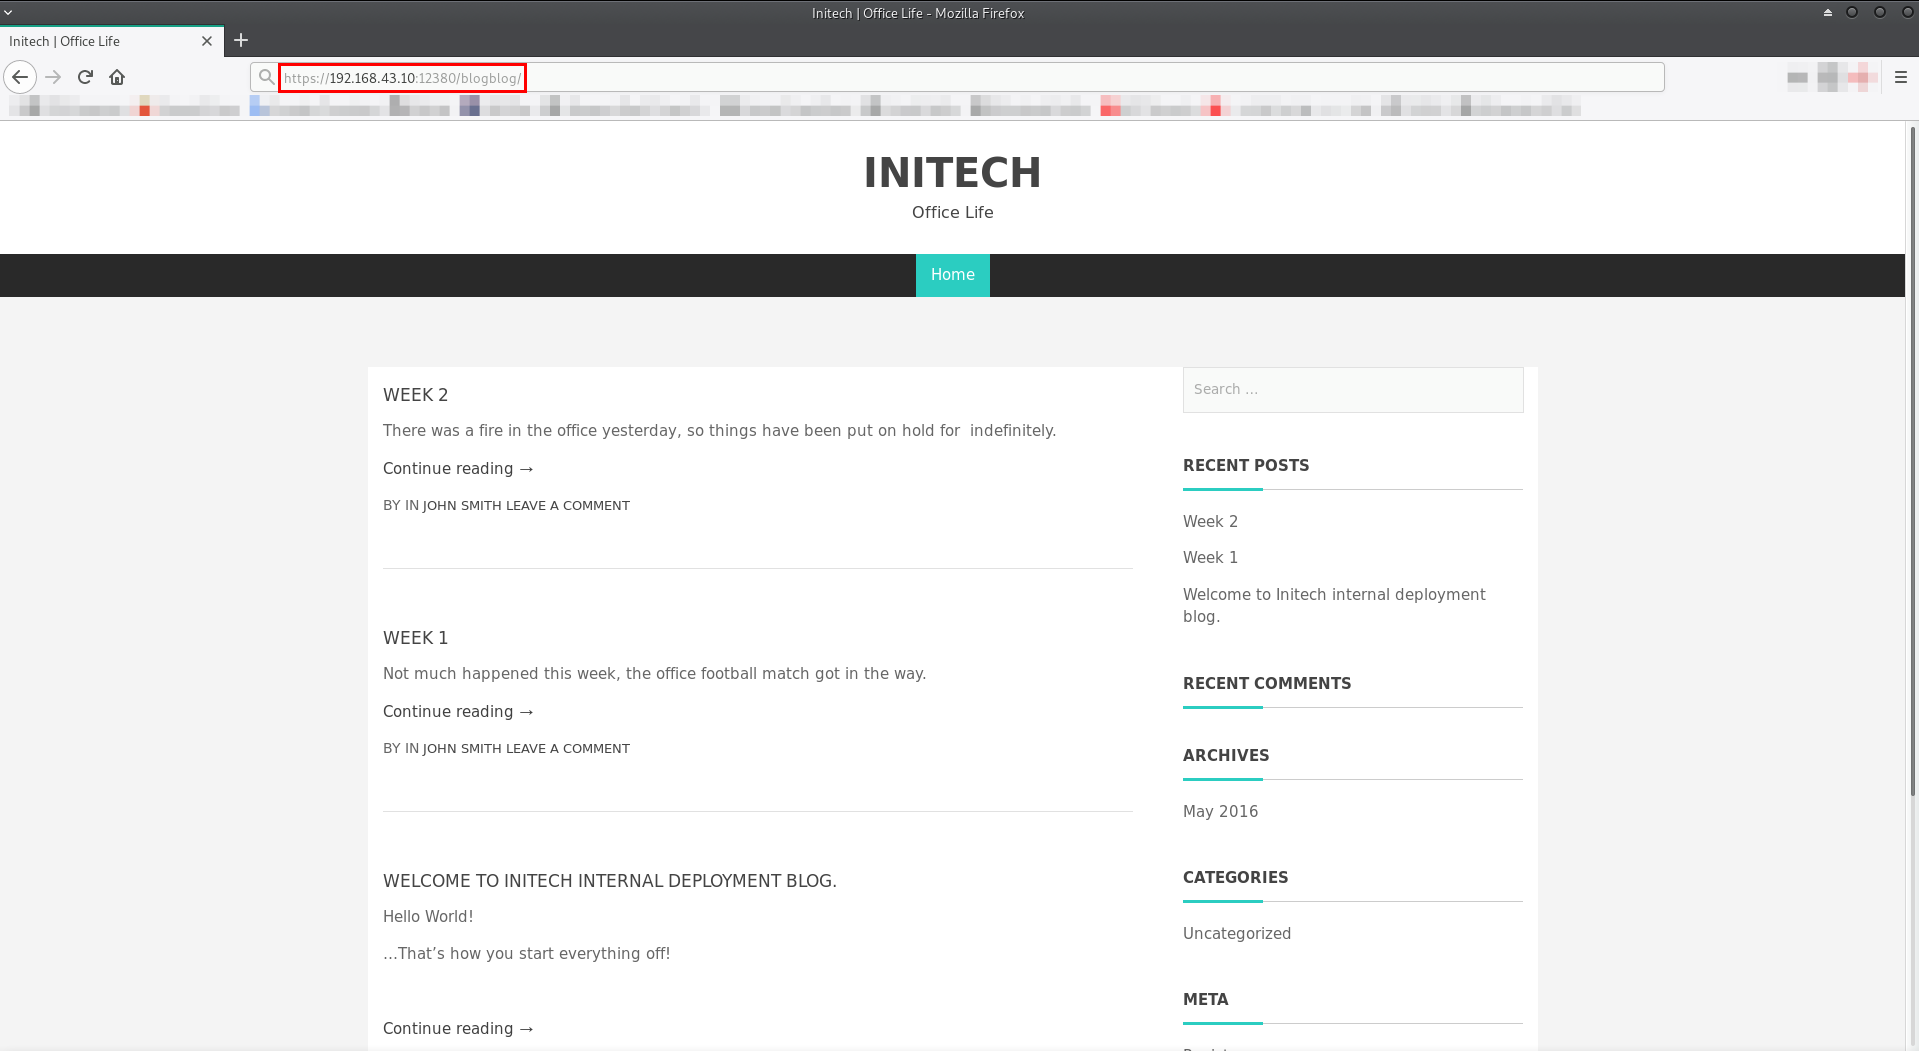Open Week 1 in Recent Posts
This screenshot has height=1051, width=1919.
point(1210,558)
